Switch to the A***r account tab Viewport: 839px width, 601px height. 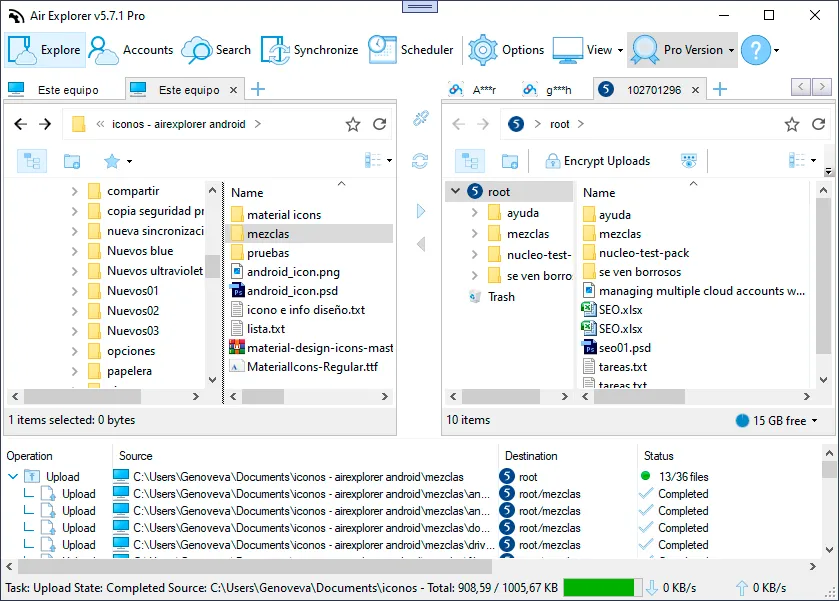[x=473, y=89]
